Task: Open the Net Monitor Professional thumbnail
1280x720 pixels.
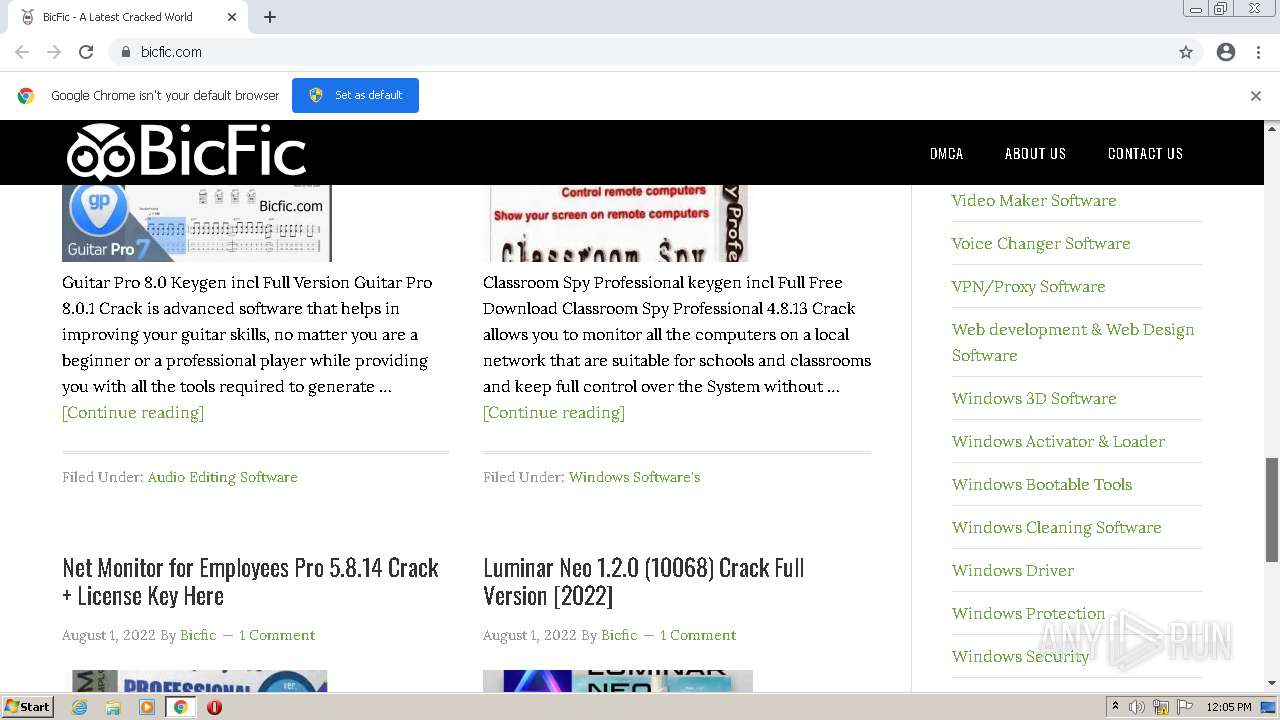Action: coord(199,681)
